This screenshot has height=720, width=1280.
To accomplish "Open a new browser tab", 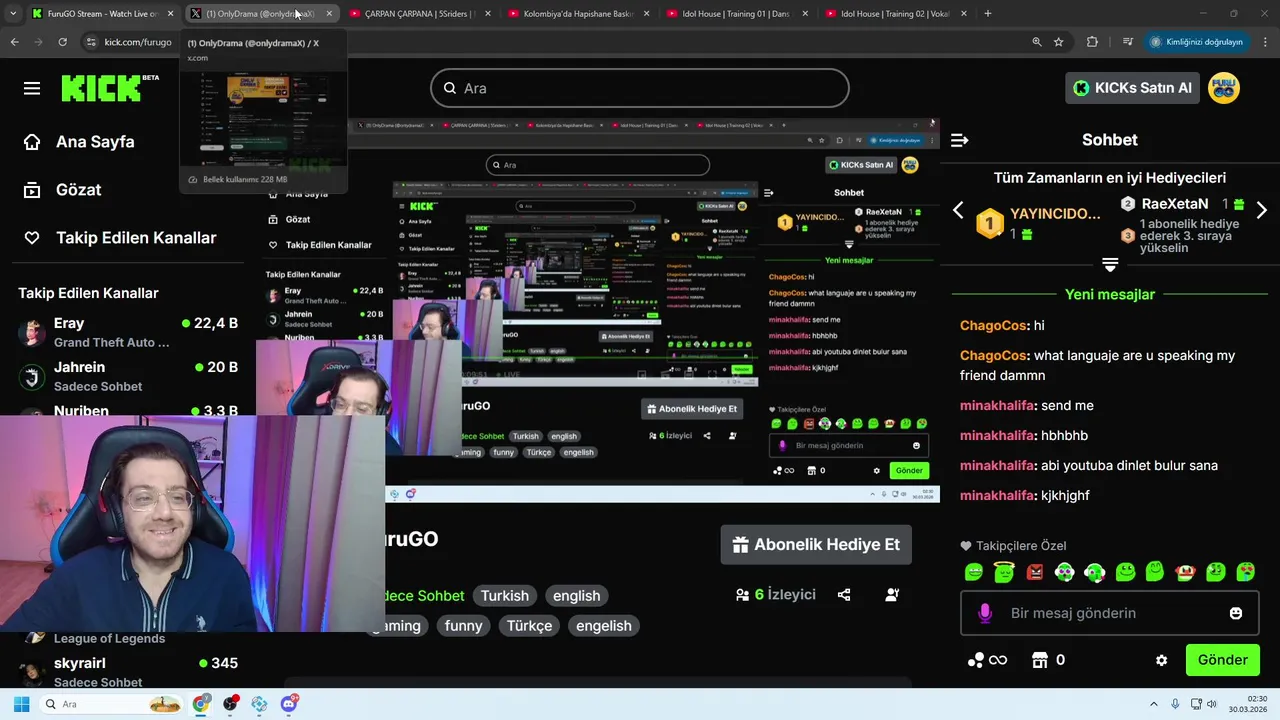I will [x=987, y=13].
